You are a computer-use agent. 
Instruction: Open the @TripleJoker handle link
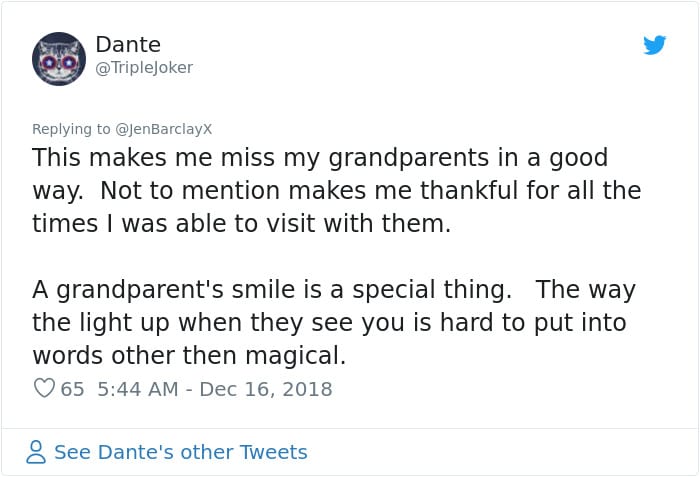click(144, 67)
